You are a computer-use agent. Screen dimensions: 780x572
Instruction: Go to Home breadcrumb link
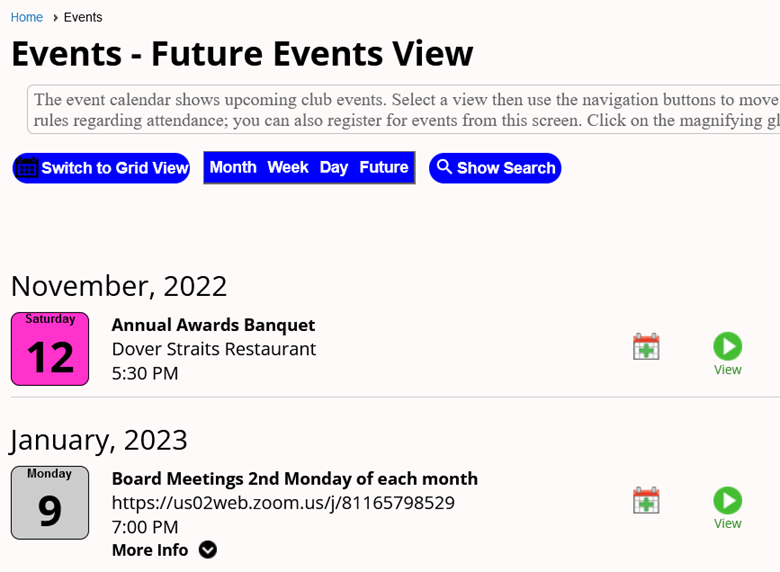(27, 17)
